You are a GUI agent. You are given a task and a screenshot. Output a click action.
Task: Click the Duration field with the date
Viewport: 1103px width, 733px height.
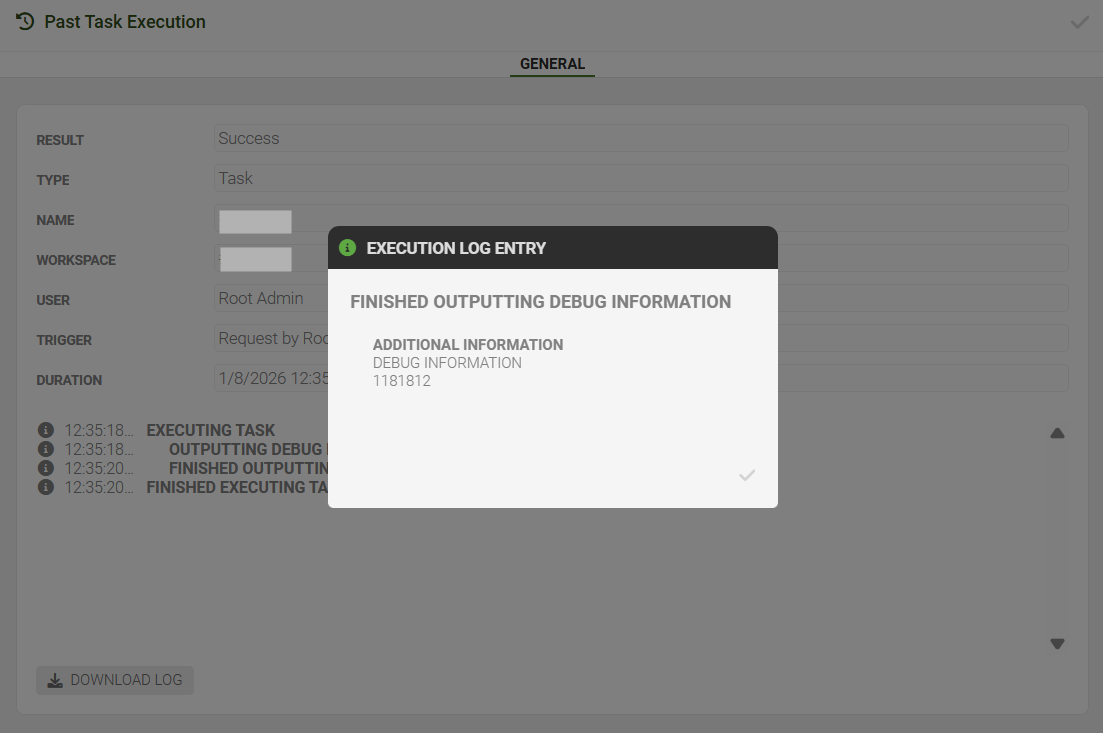click(270, 378)
